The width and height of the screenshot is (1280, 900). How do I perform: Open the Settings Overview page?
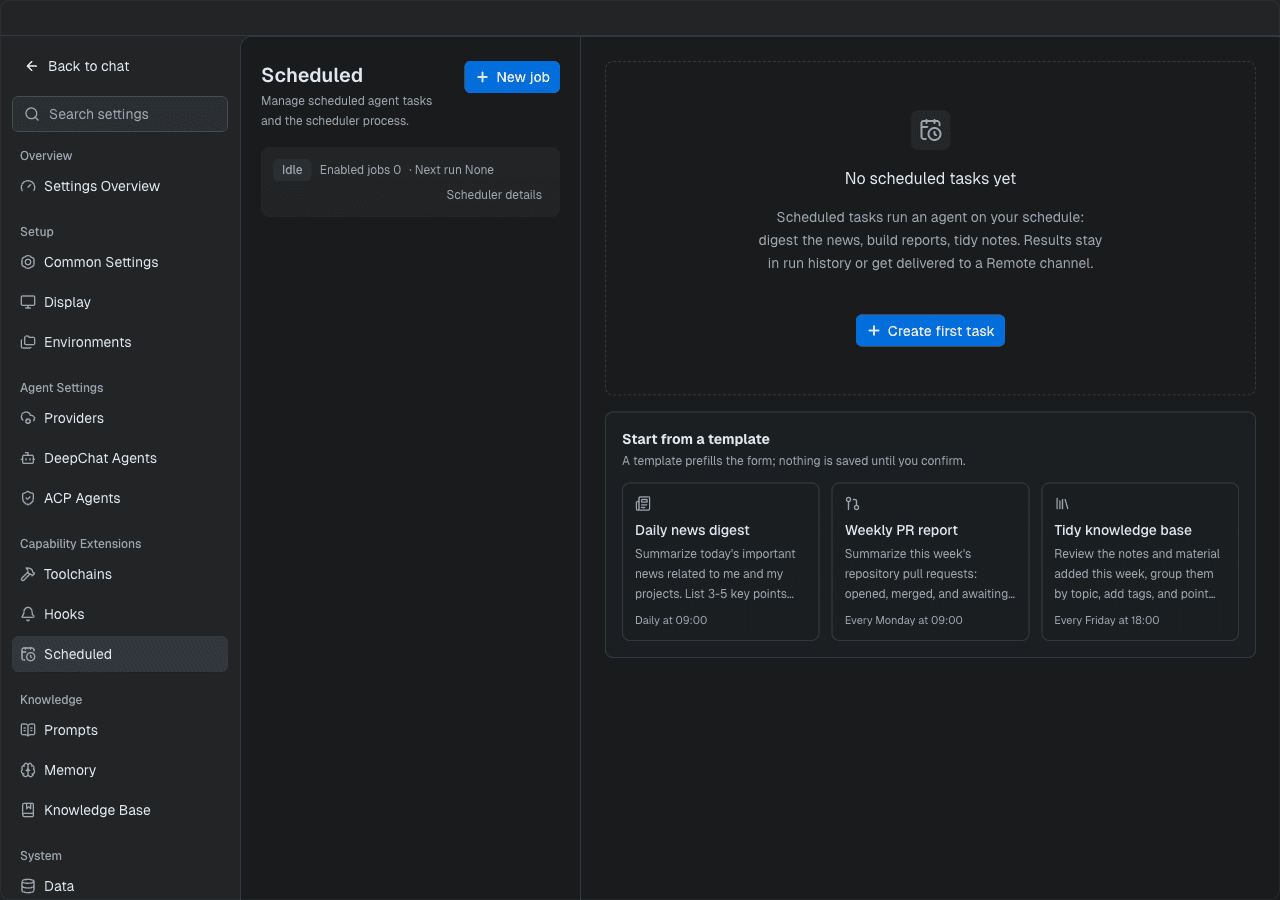click(120, 186)
